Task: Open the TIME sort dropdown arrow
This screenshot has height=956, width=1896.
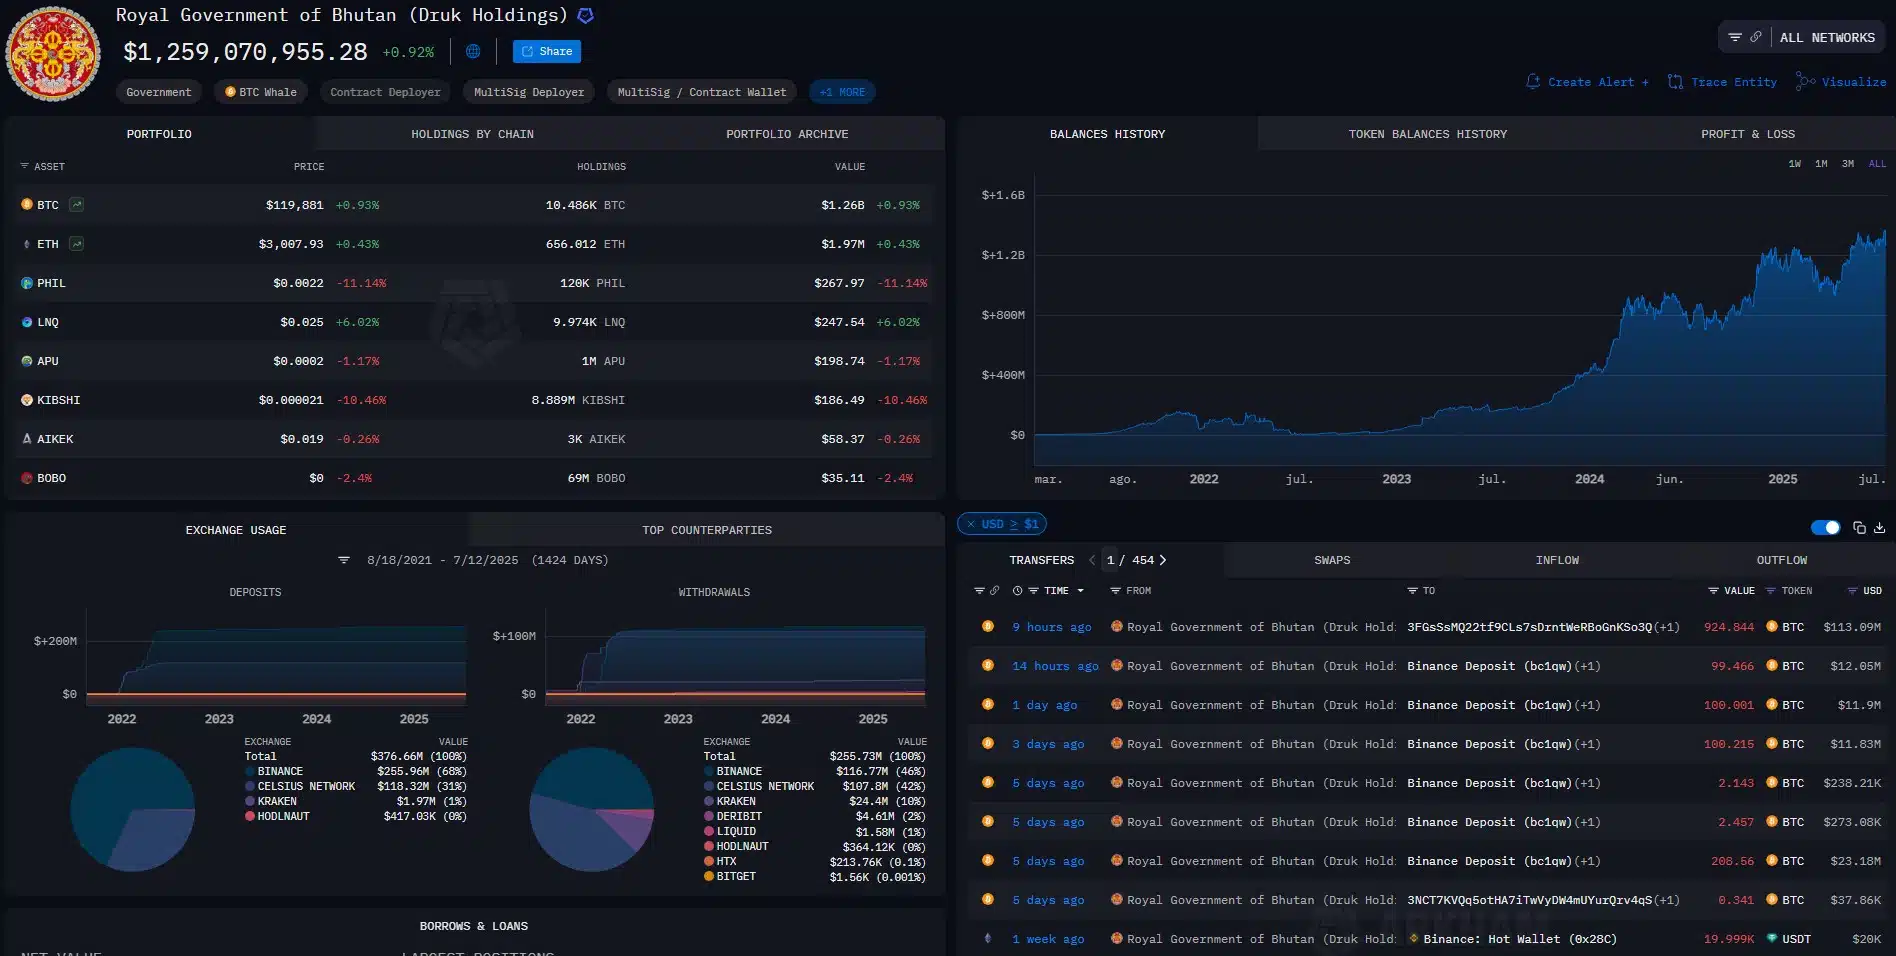Action: (x=1080, y=591)
